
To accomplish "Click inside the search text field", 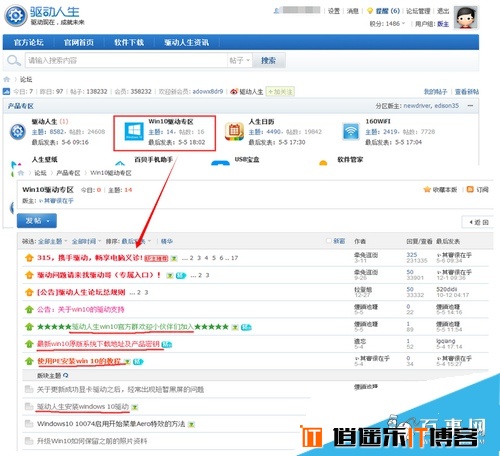I will click(126, 60).
